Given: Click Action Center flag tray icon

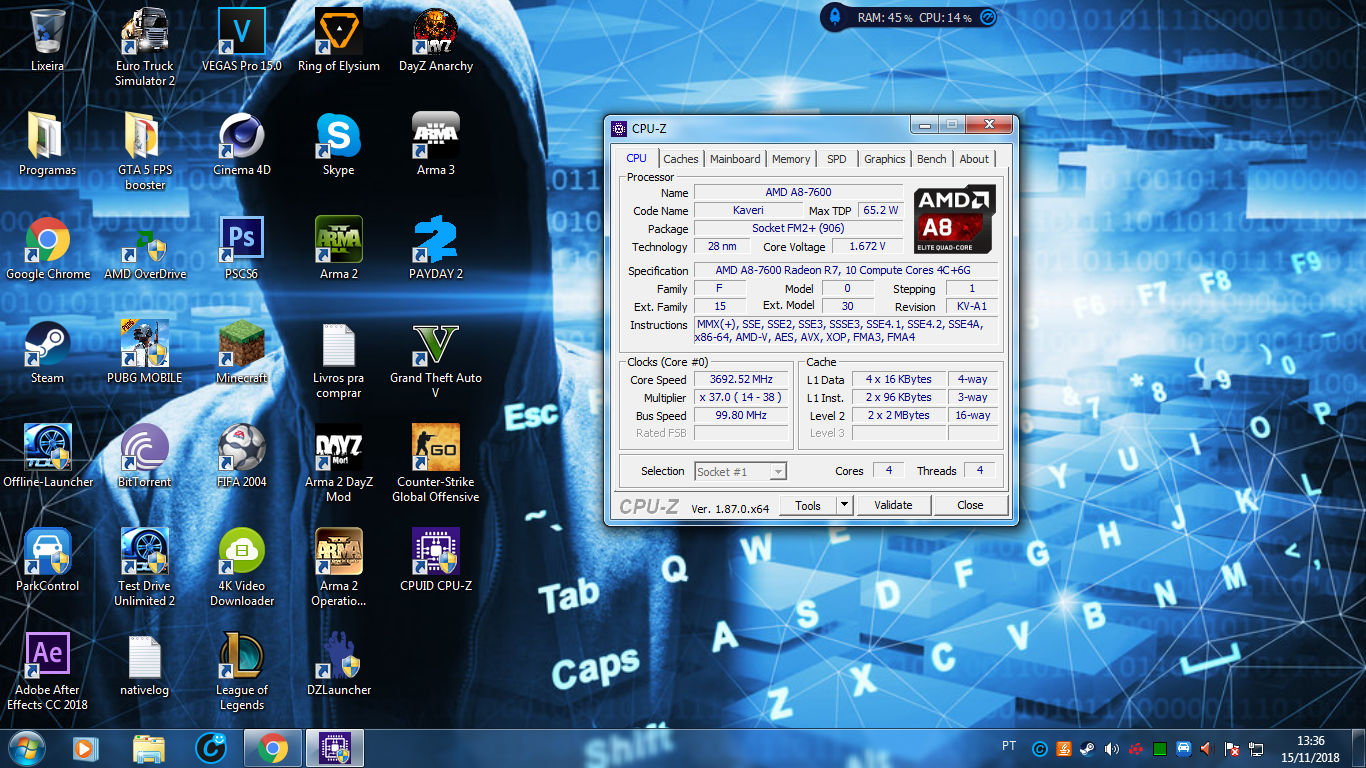Looking at the screenshot, I should [1233, 748].
